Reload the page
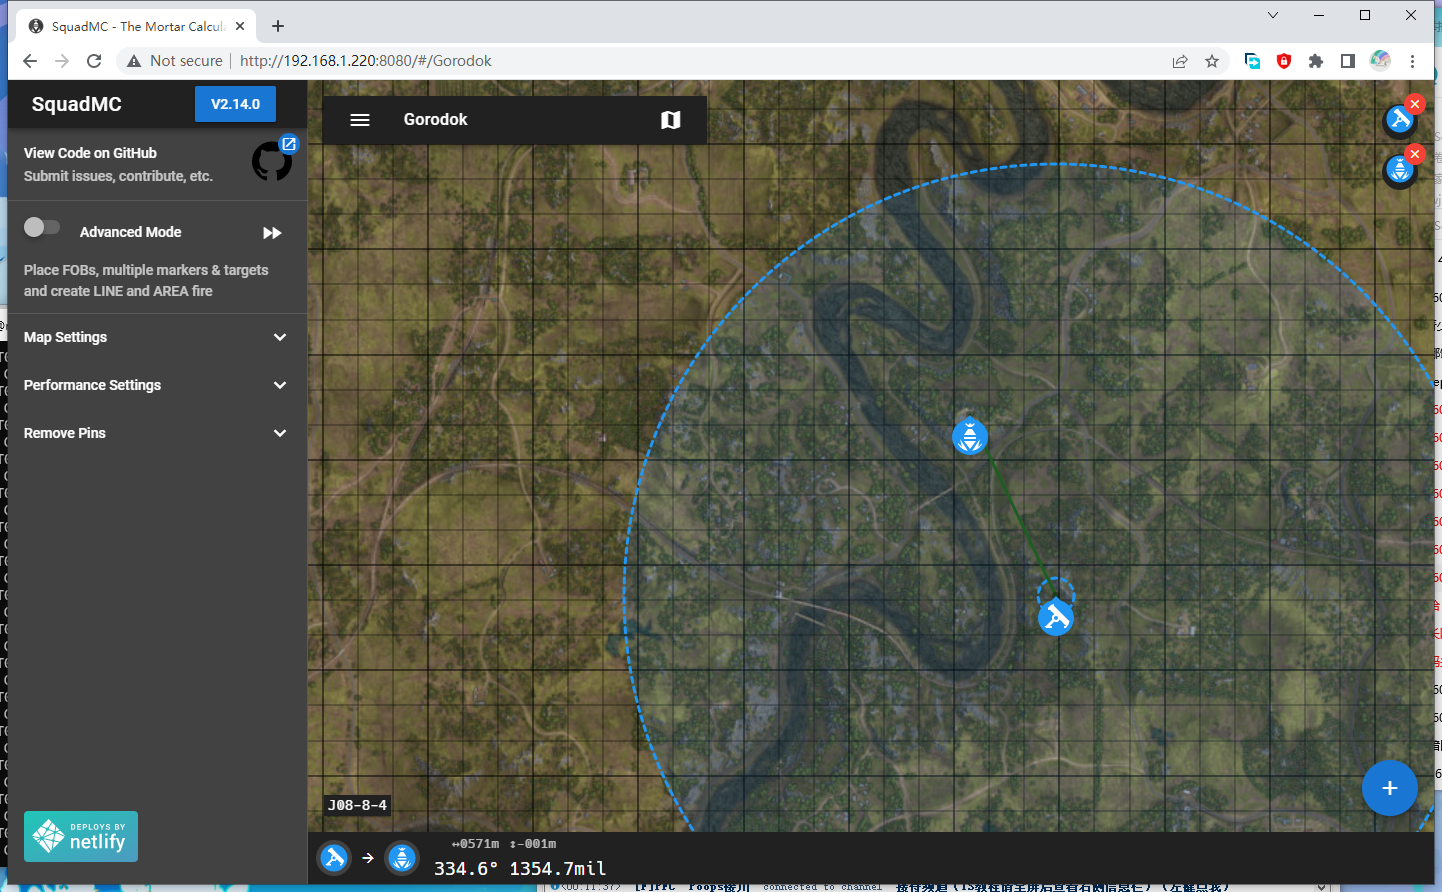 [94, 61]
